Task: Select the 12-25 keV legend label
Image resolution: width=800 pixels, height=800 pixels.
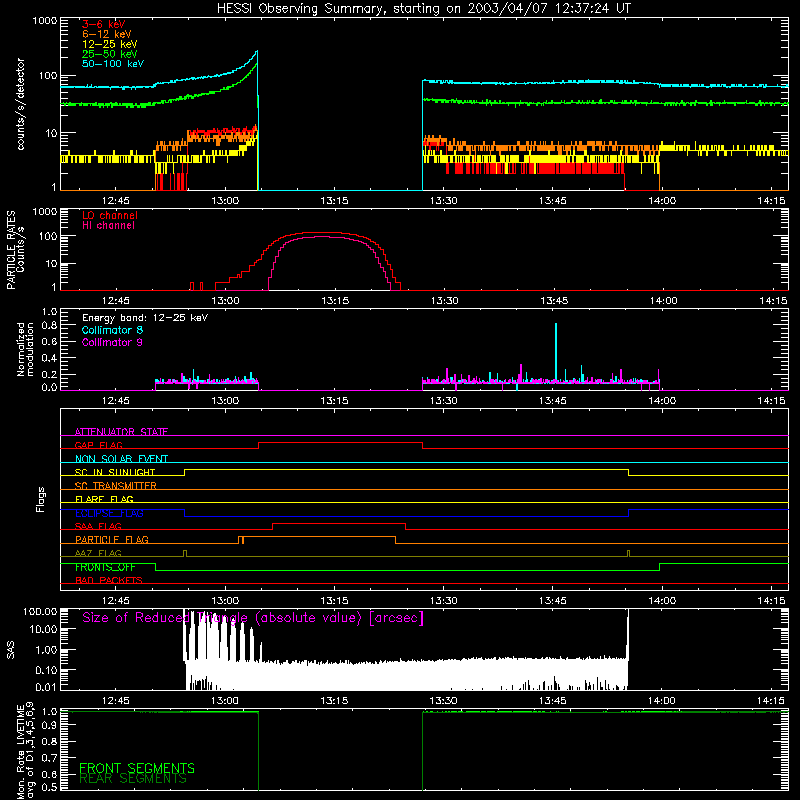Action: pyautogui.click(x=110, y=44)
